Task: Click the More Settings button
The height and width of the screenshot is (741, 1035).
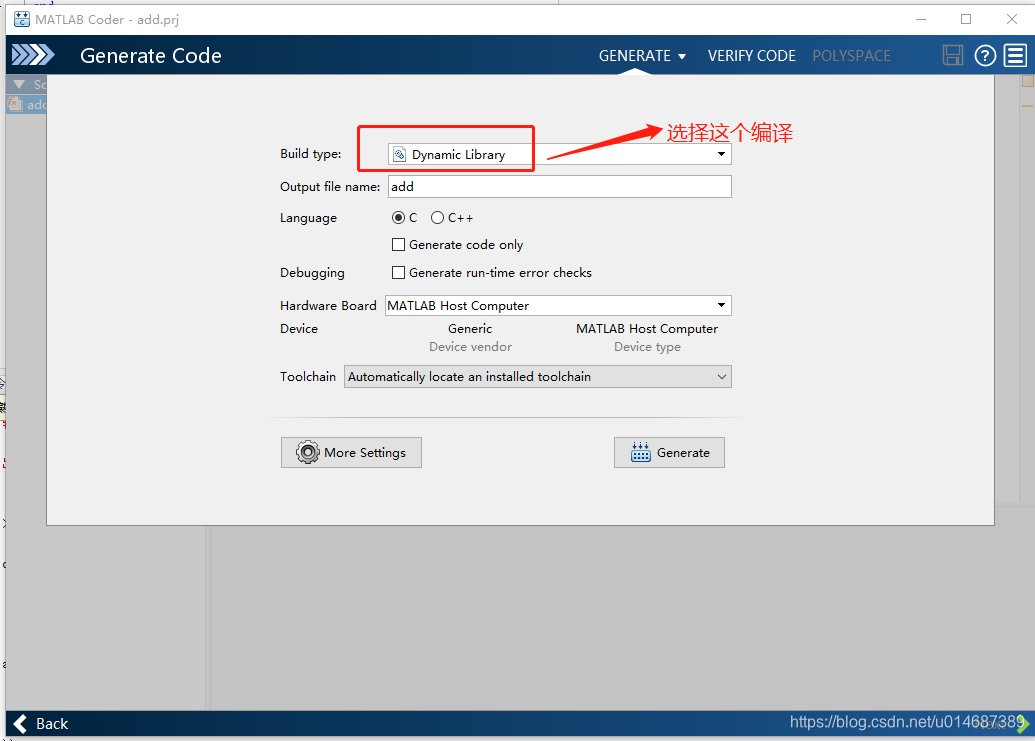Action: (x=351, y=453)
